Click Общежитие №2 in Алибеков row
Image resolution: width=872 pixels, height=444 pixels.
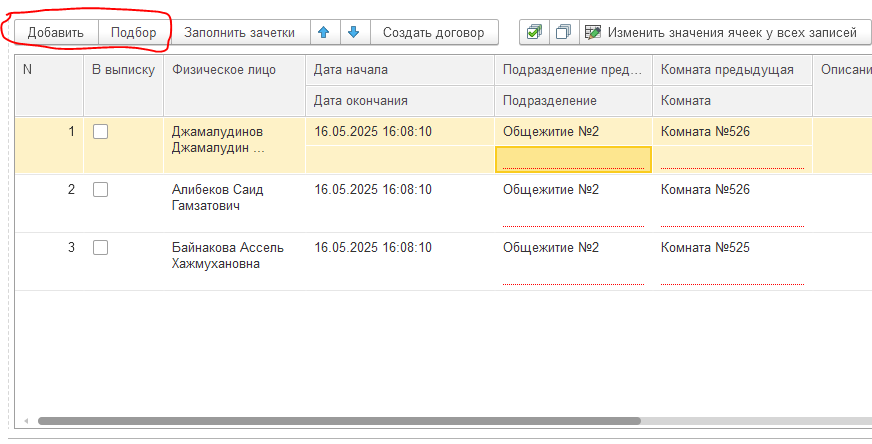(551, 190)
